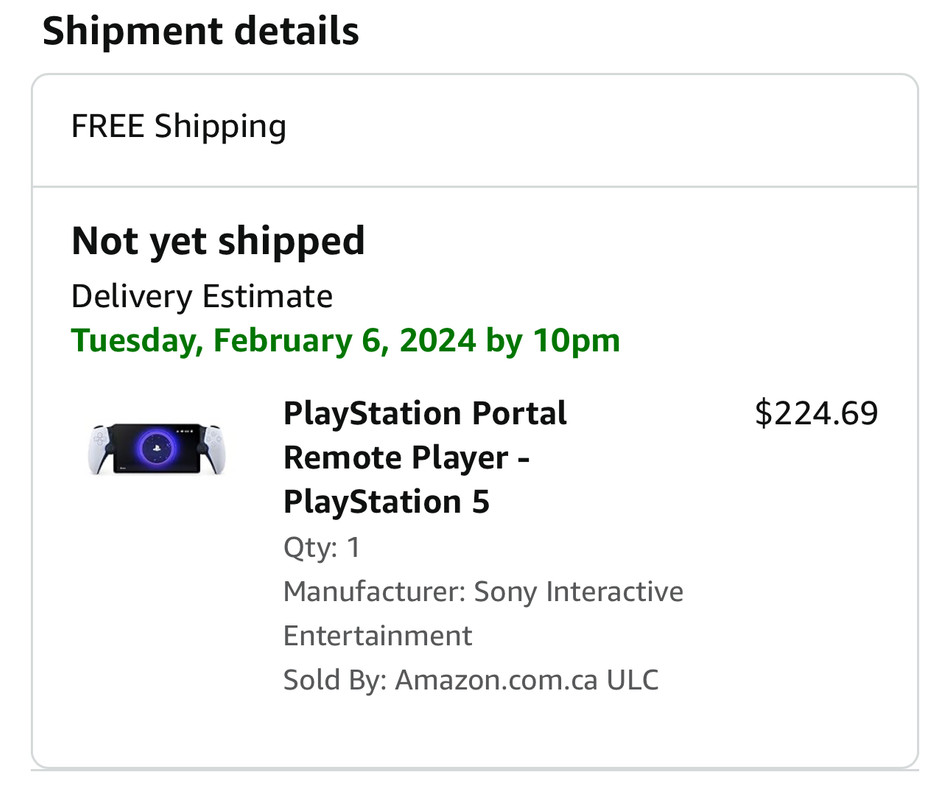
Task: Click the "Amazon.com.ca ULC" seller name
Action: click(526, 680)
